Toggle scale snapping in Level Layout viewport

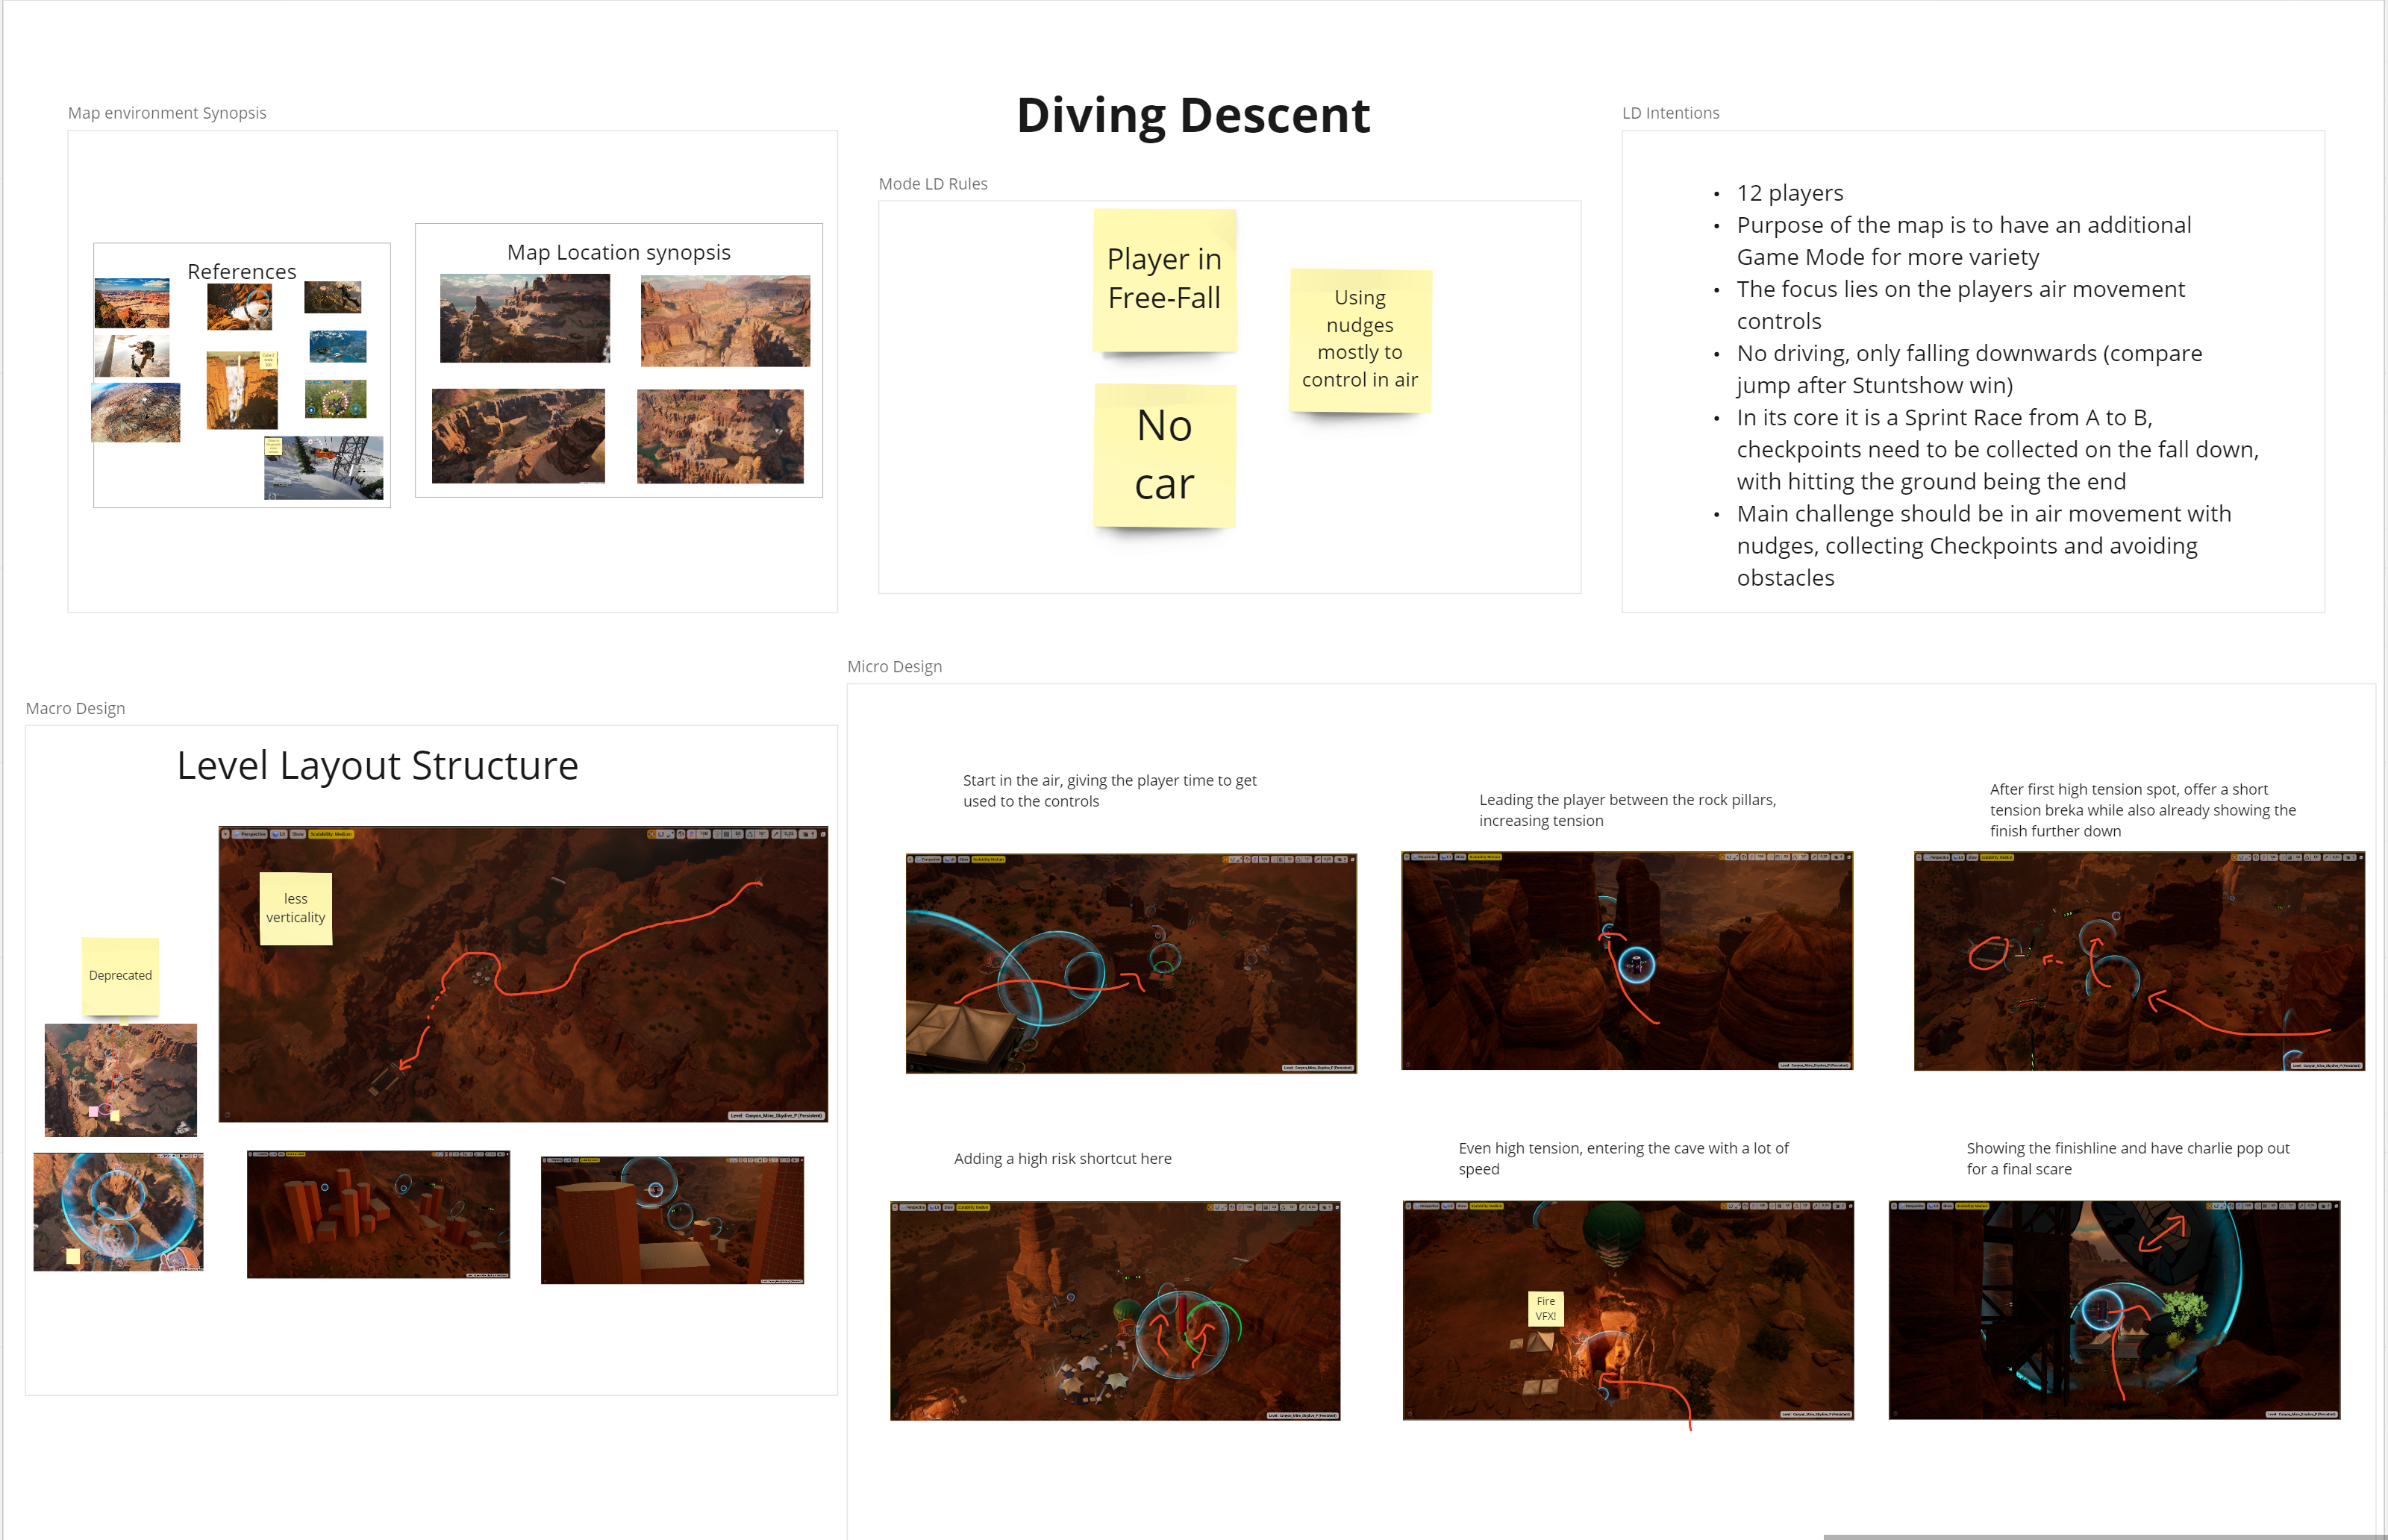[x=776, y=834]
